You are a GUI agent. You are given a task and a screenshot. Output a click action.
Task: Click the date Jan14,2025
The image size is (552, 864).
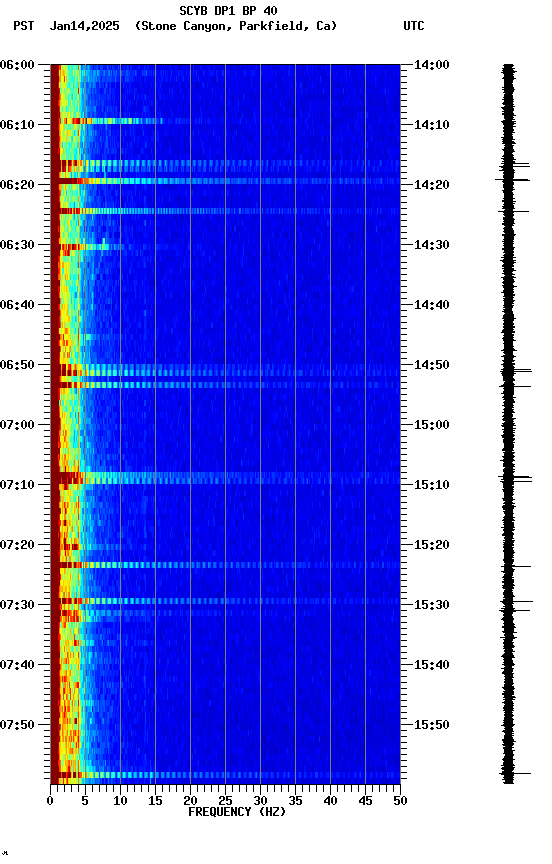pyautogui.click(x=84, y=26)
